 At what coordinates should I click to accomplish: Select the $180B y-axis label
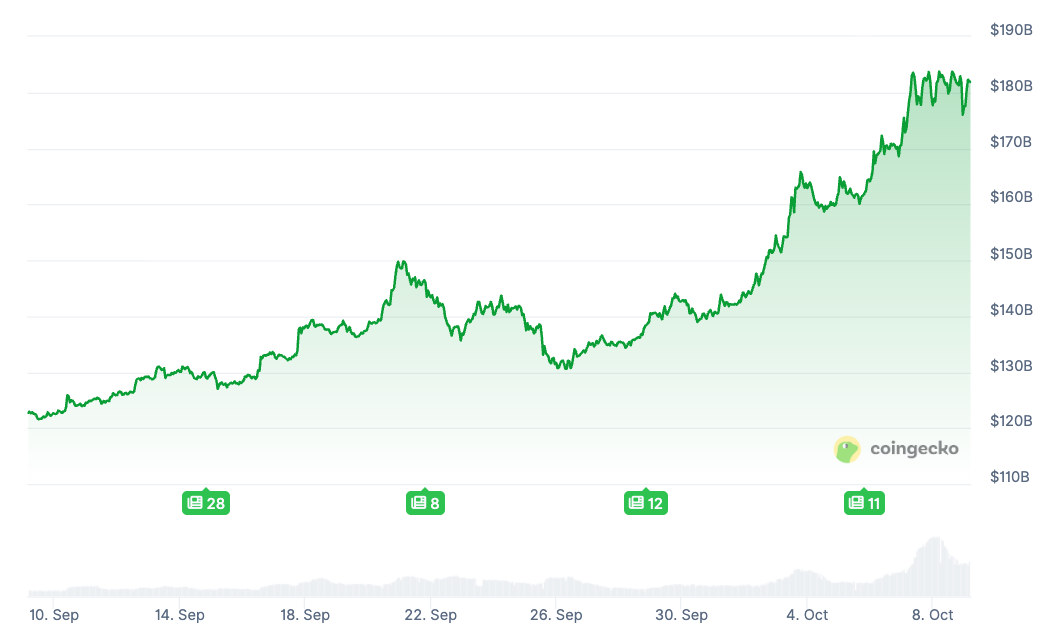coord(1011,86)
